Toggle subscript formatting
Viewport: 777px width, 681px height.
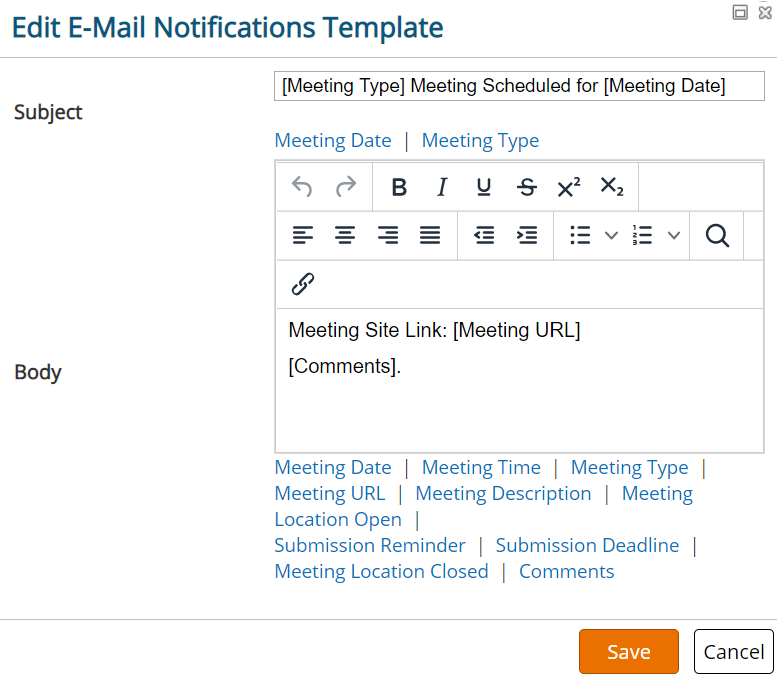[611, 187]
